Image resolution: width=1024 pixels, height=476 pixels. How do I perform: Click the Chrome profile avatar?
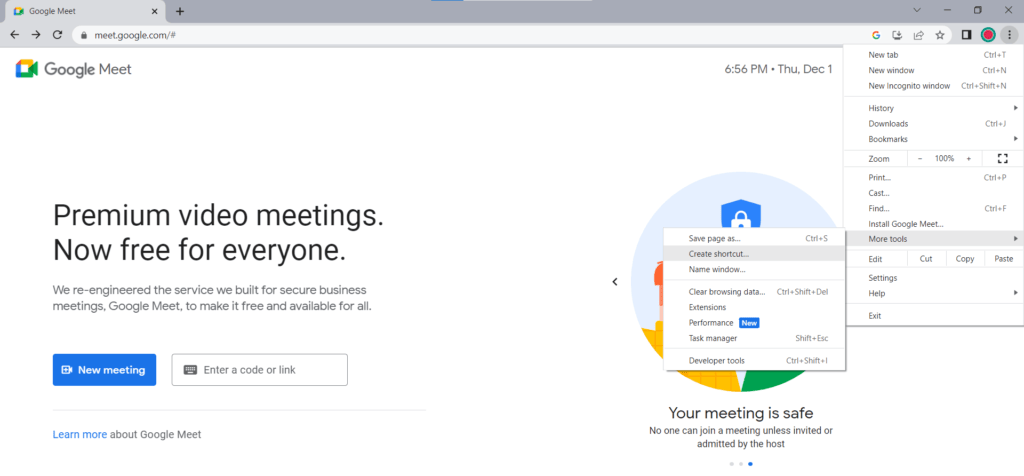tap(988, 34)
